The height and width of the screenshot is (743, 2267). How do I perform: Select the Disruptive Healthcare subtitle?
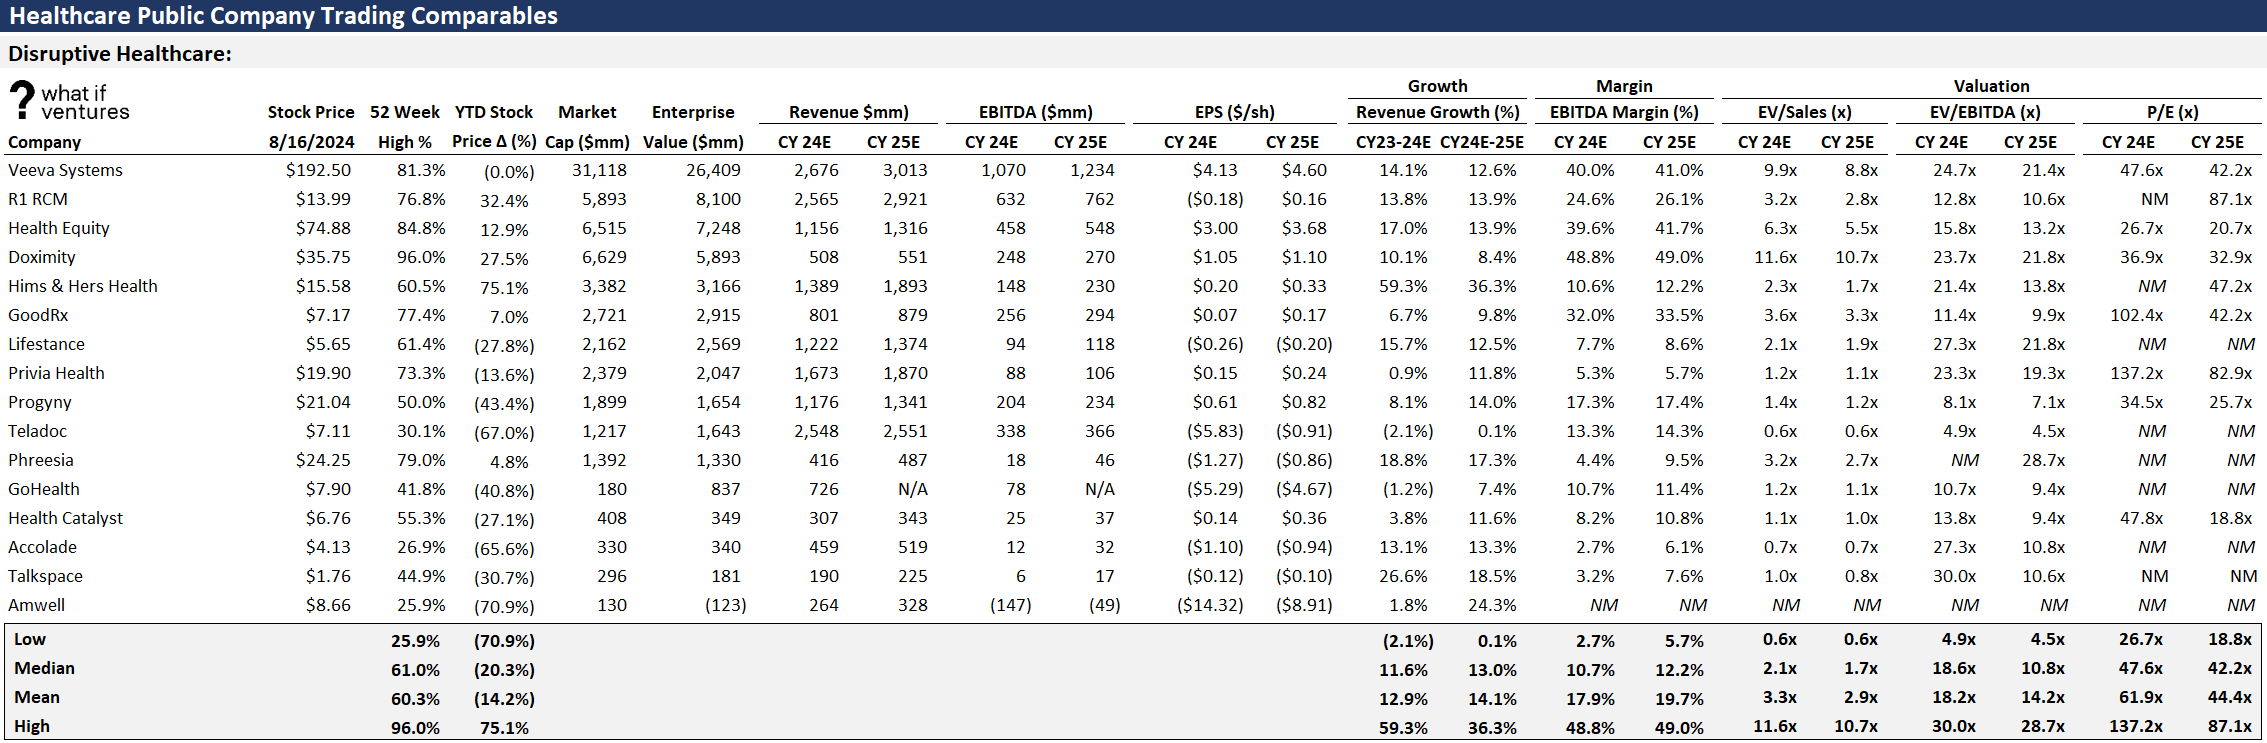point(120,54)
